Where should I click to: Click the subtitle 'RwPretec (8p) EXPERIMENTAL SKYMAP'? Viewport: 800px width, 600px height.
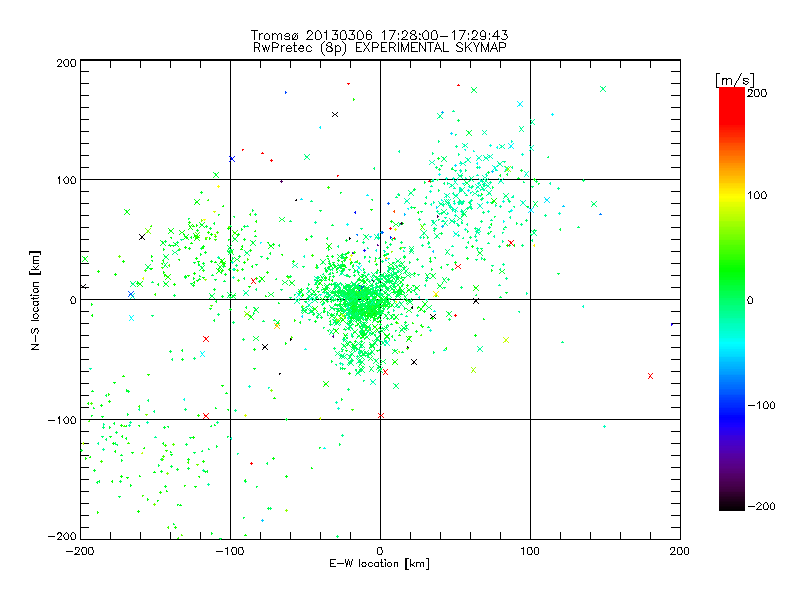(380, 48)
